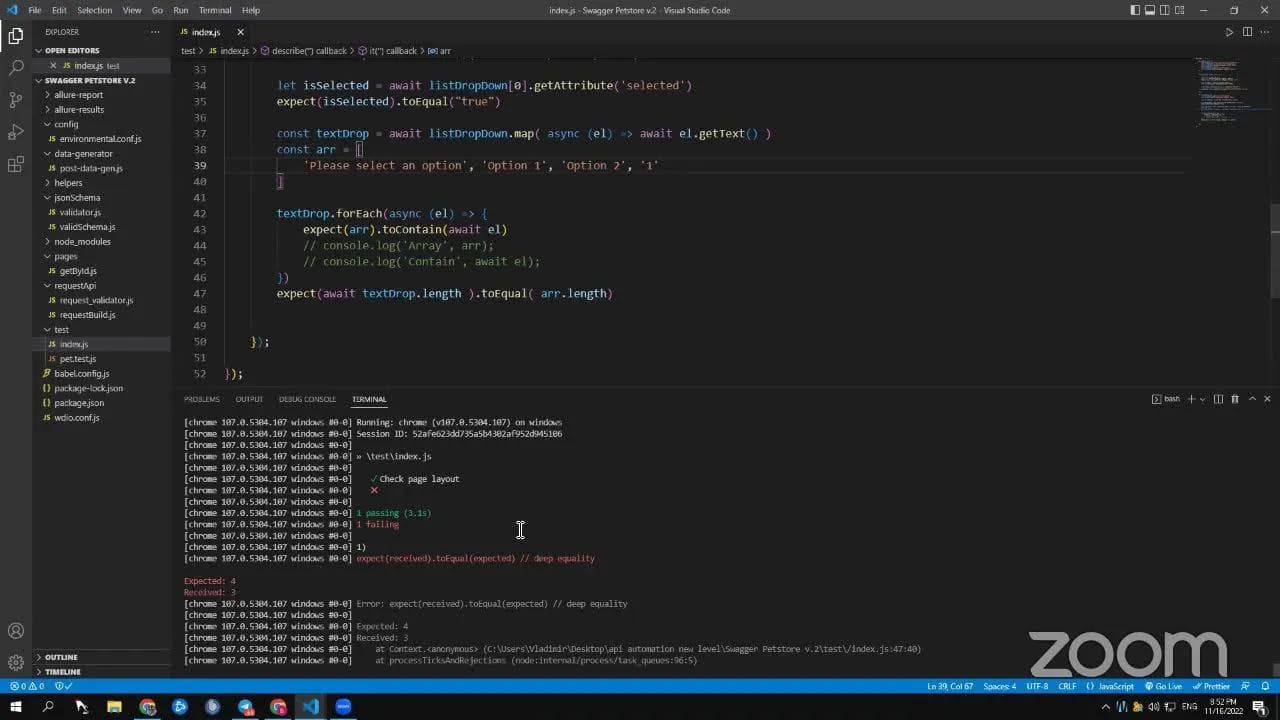This screenshot has height=720, width=1280.
Task: Kill the terminal with trash icon
Action: (x=1235, y=398)
